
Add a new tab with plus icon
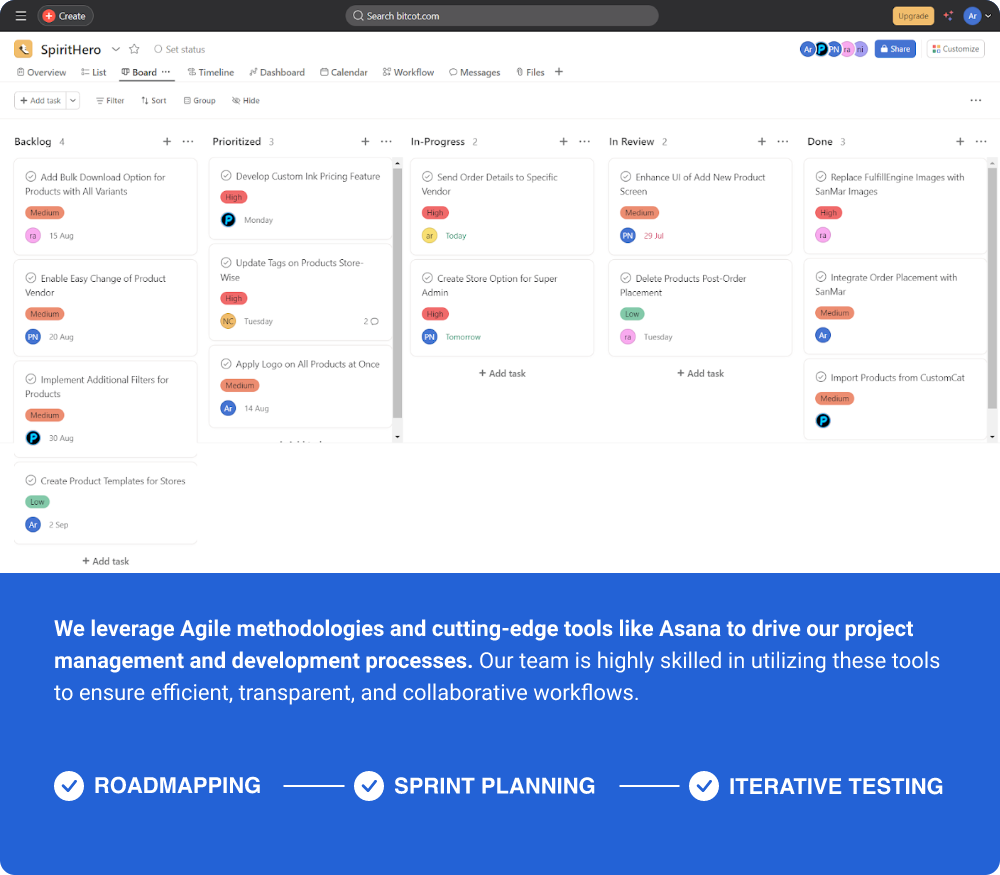pos(559,72)
